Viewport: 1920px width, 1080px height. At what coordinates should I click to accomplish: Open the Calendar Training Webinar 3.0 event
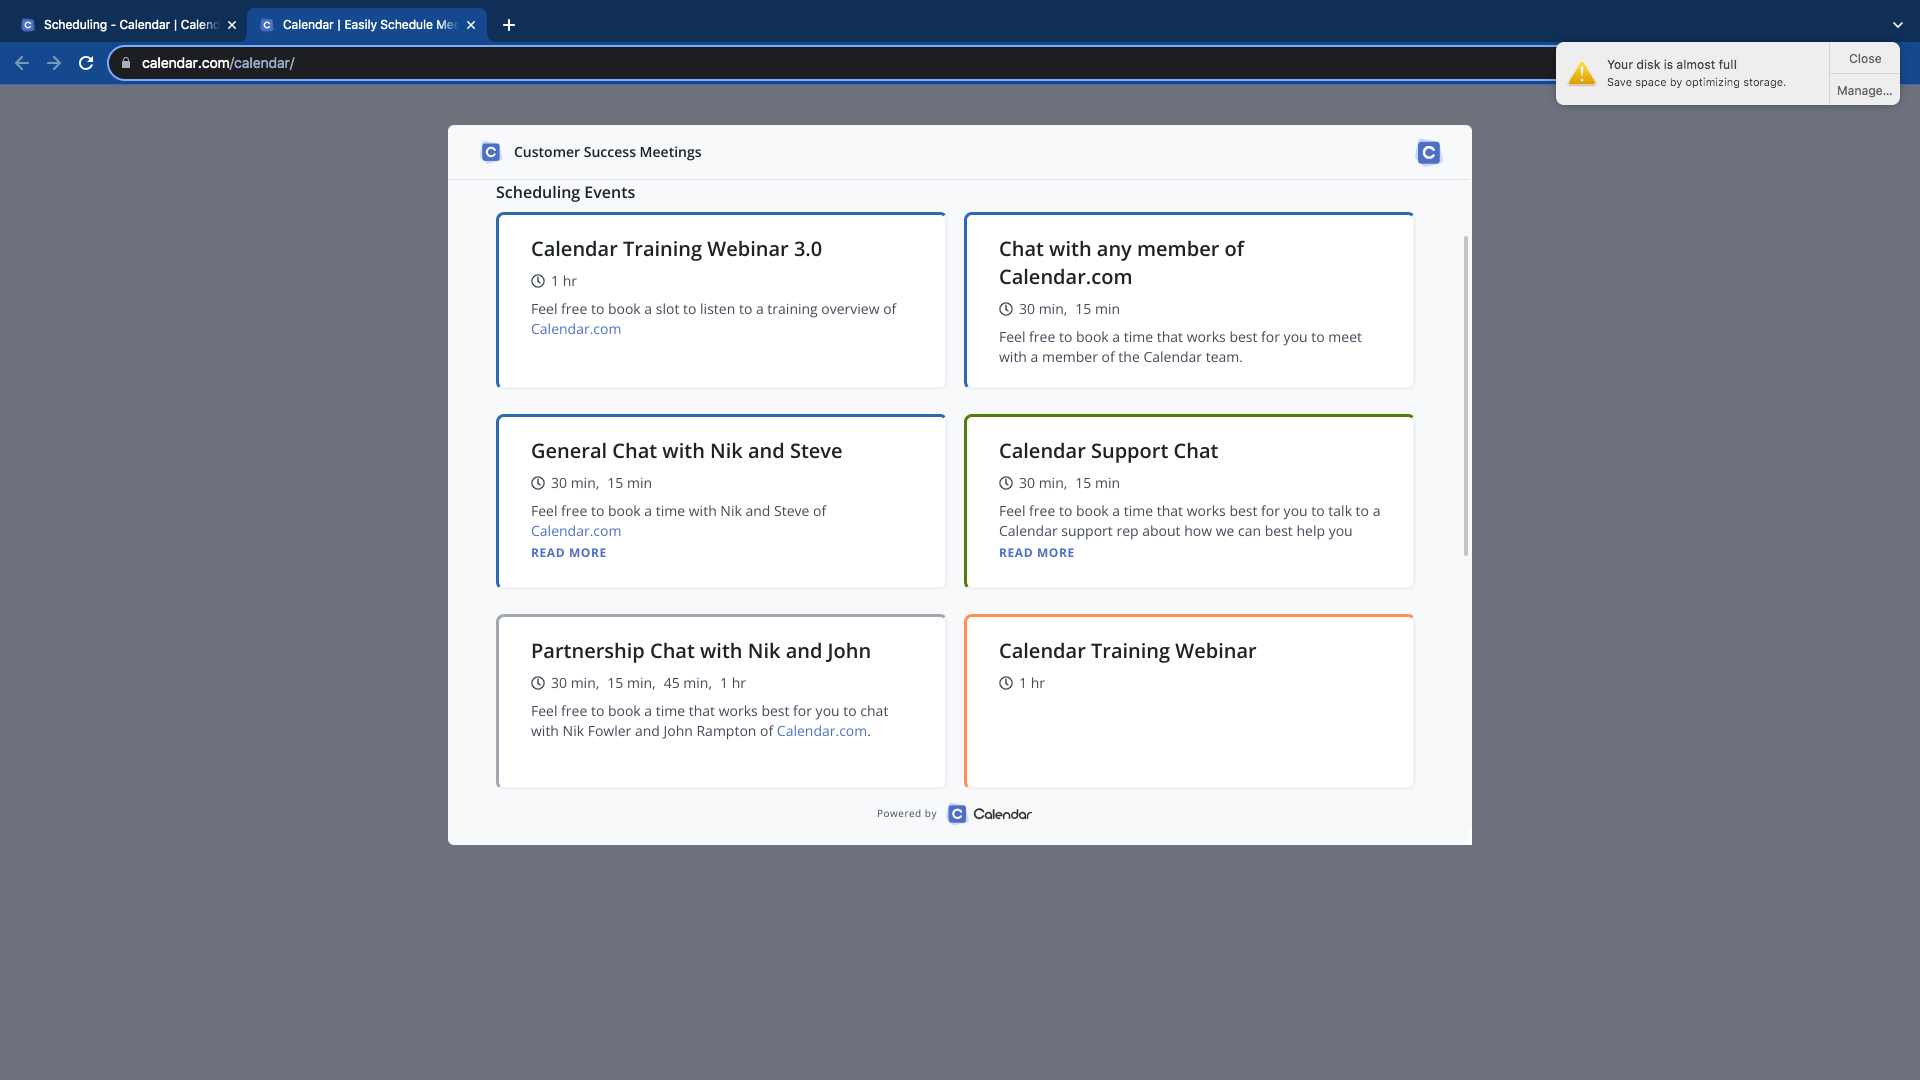(x=721, y=300)
